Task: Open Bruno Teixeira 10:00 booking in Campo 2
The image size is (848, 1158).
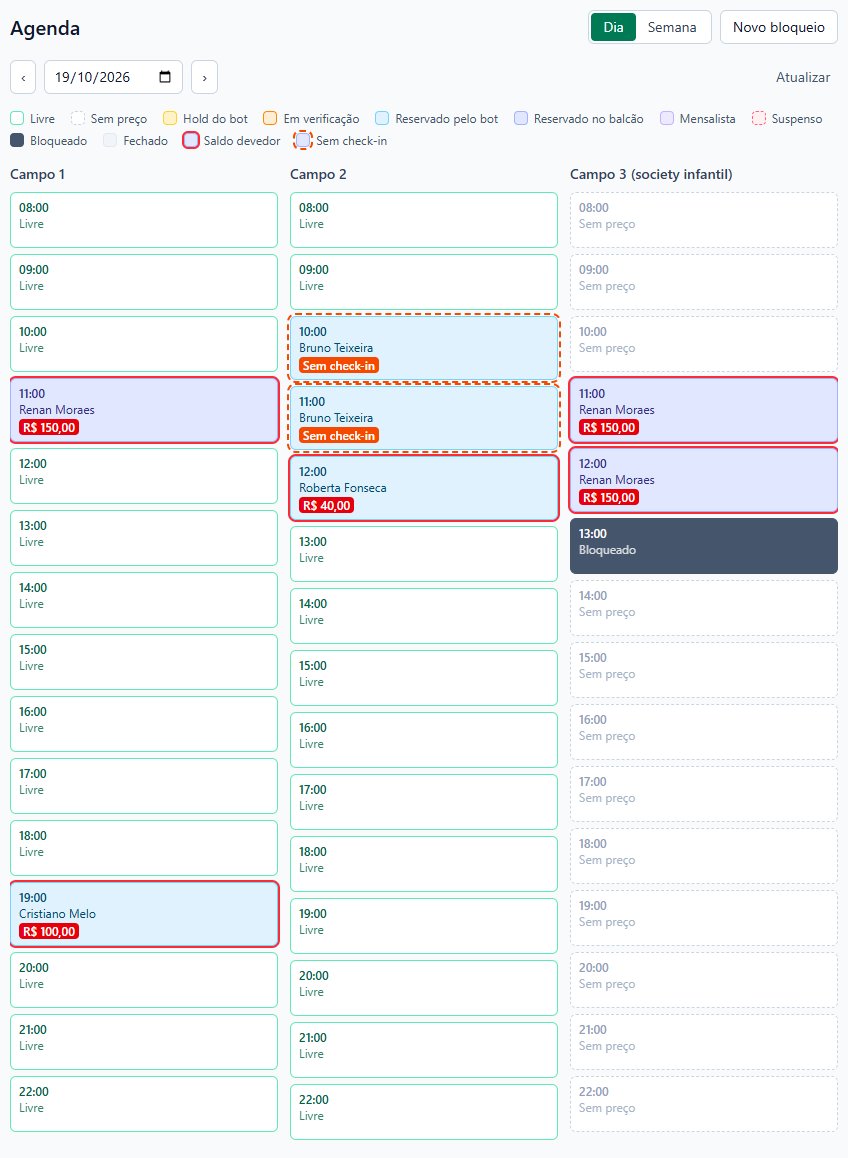Action: click(x=424, y=348)
